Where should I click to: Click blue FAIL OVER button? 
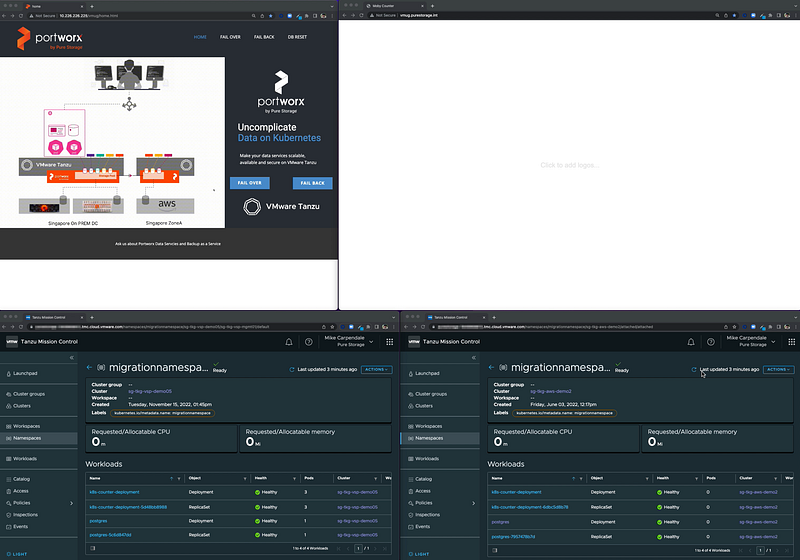coord(249,183)
